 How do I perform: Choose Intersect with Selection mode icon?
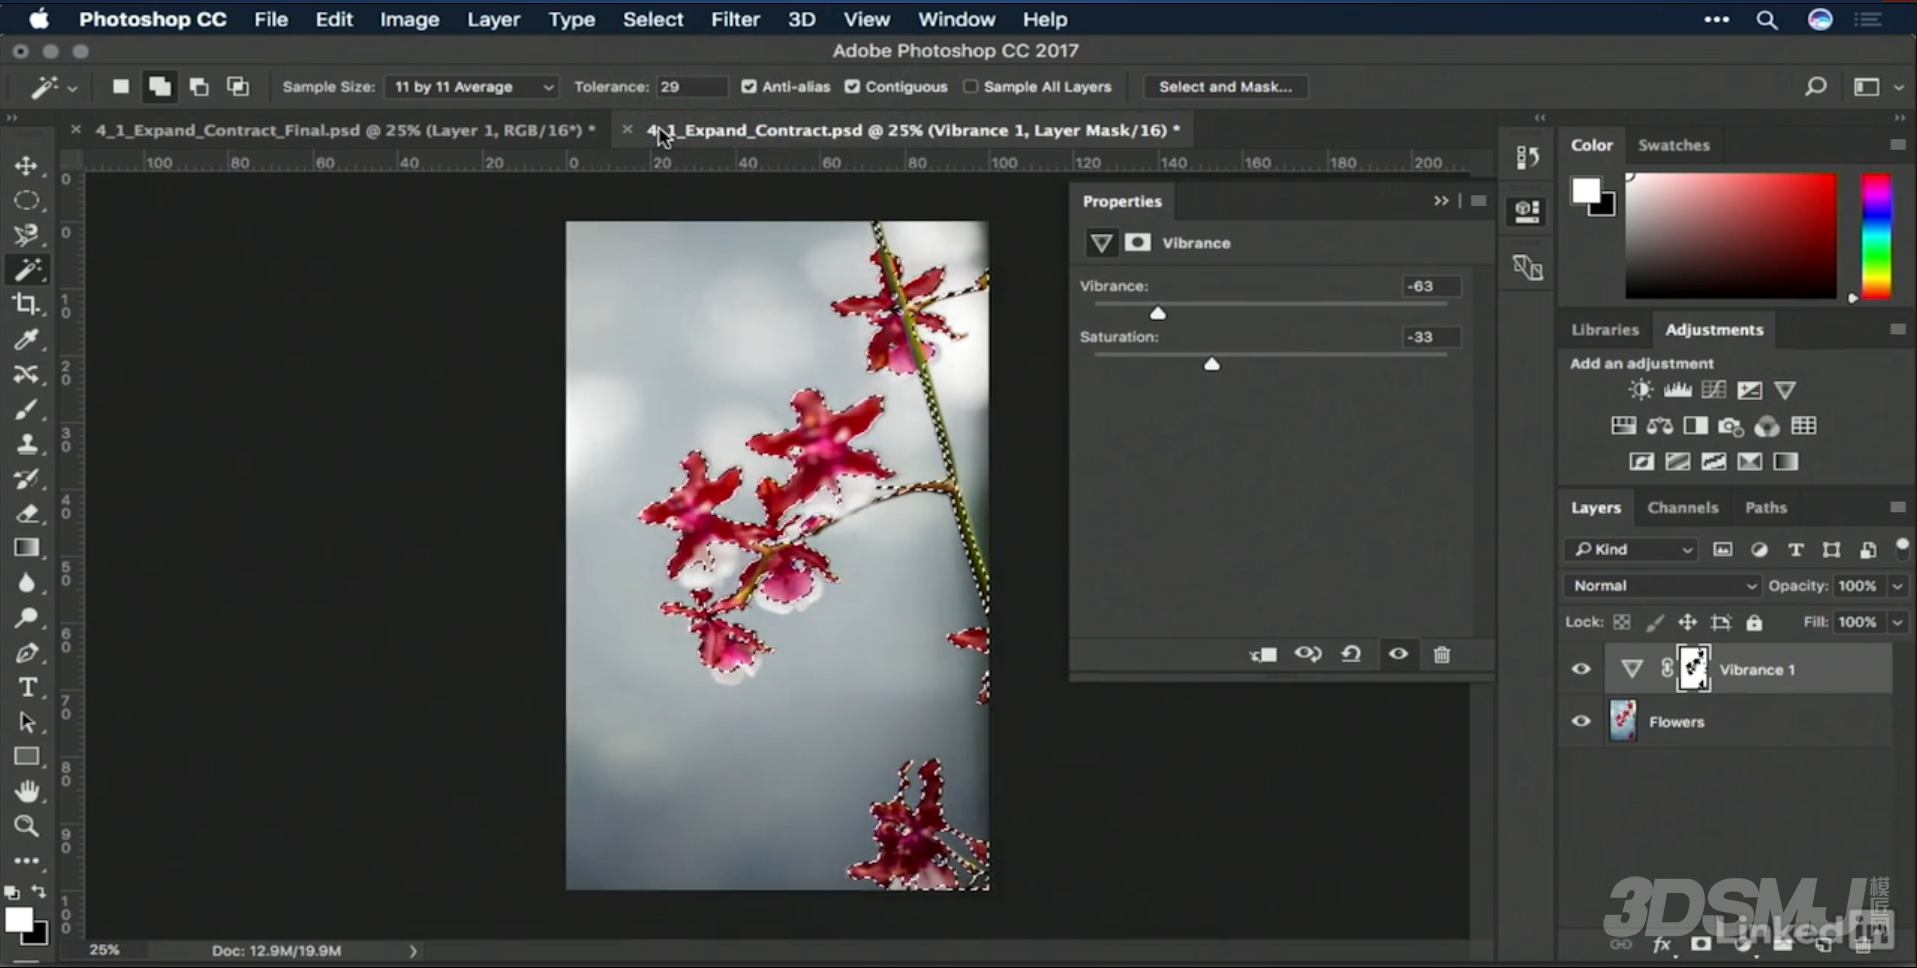(x=238, y=87)
